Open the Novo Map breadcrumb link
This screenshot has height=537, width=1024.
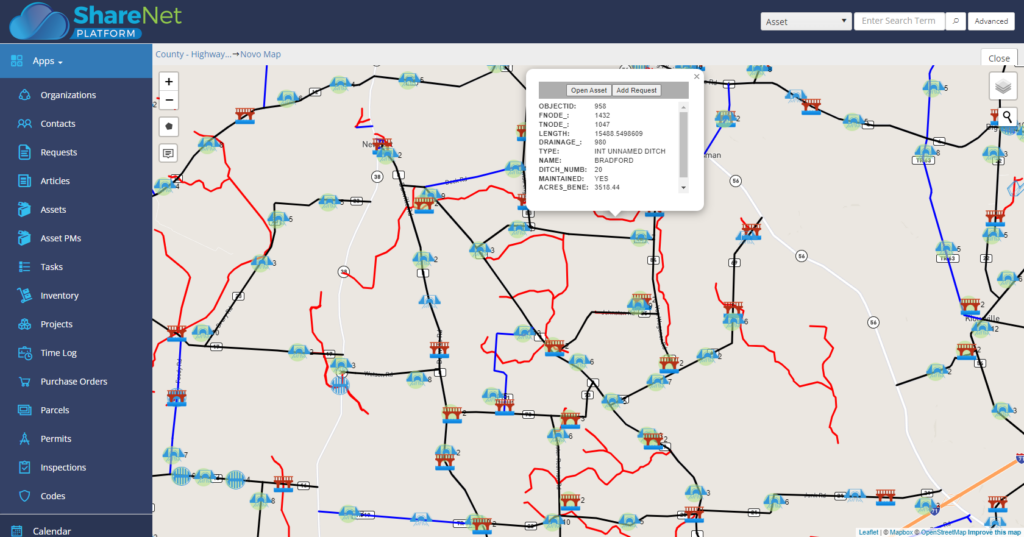[260, 54]
